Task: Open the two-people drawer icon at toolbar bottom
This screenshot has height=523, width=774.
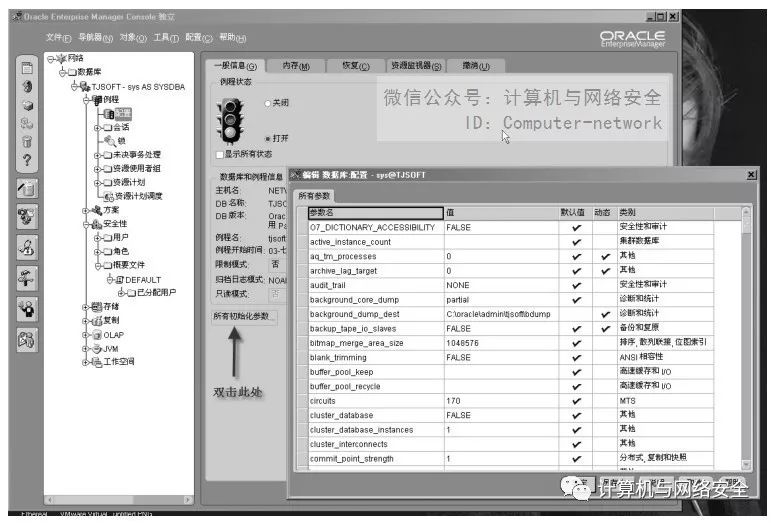Action: 27,339
